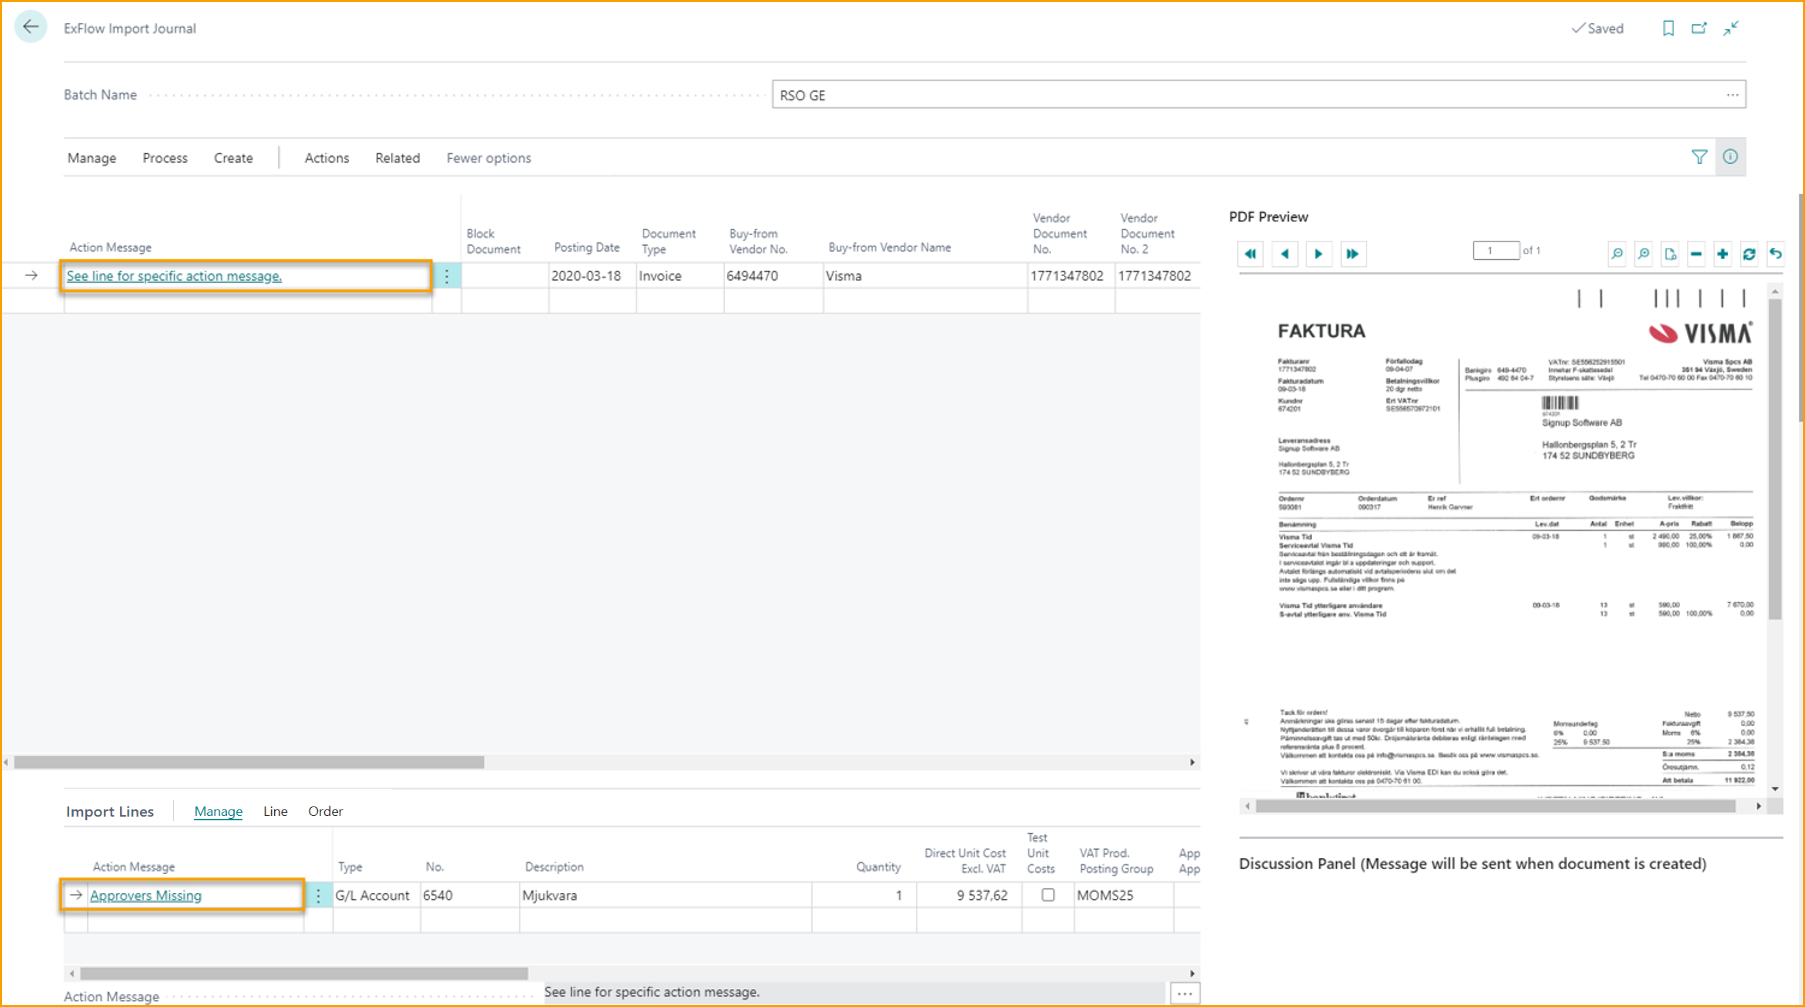Open Batch Name lookup ellipsis
The height and width of the screenshot is (1007, 1805).
(1732, 95)
